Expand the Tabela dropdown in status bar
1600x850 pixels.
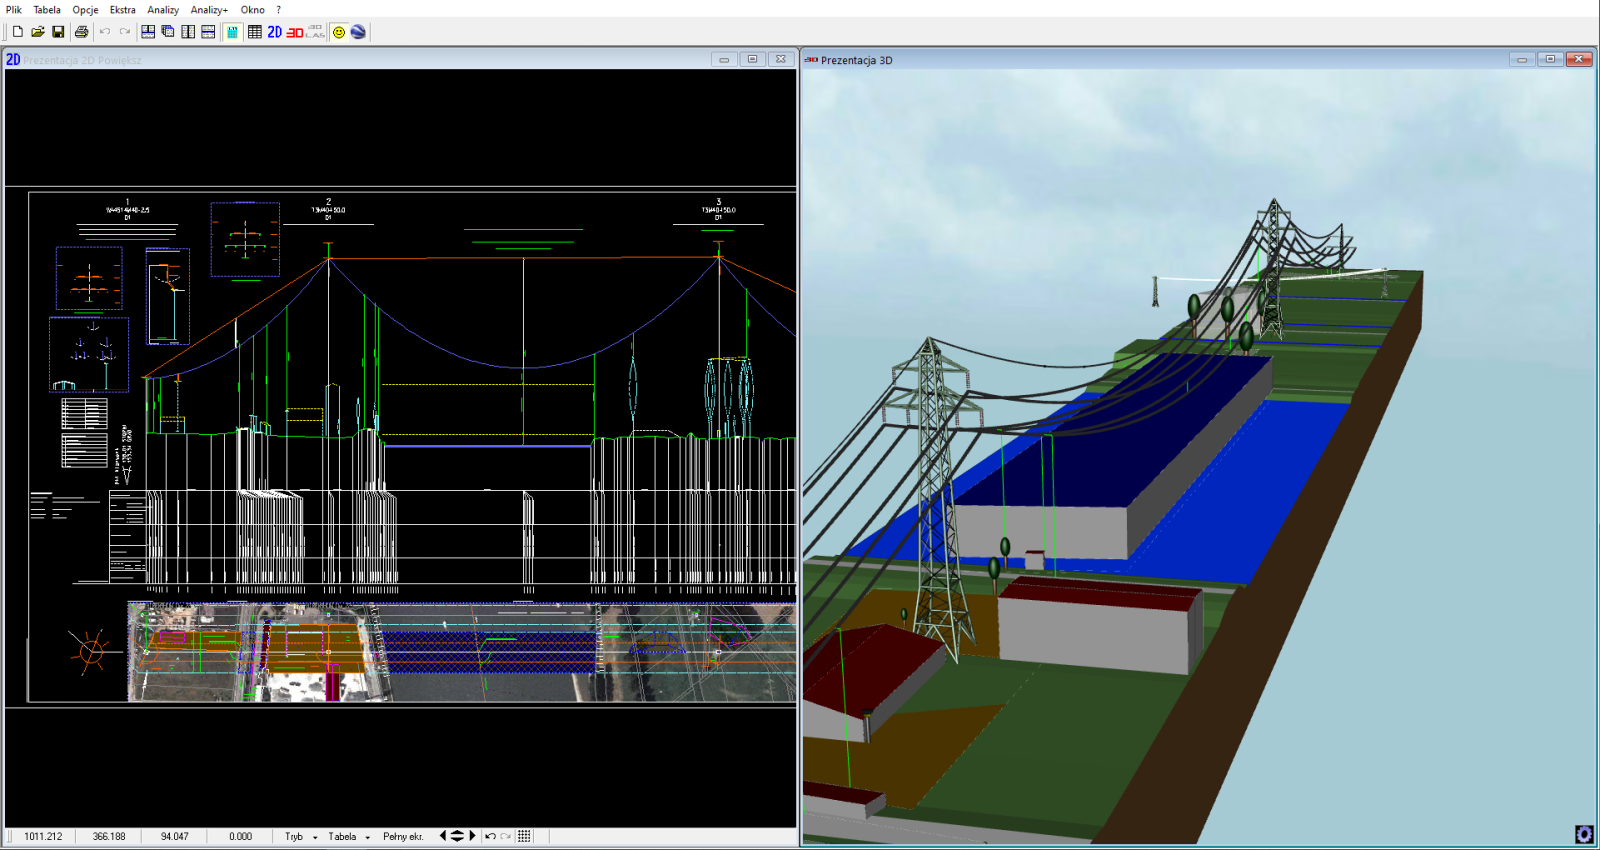pyautogui.click(x=349, y=836)
